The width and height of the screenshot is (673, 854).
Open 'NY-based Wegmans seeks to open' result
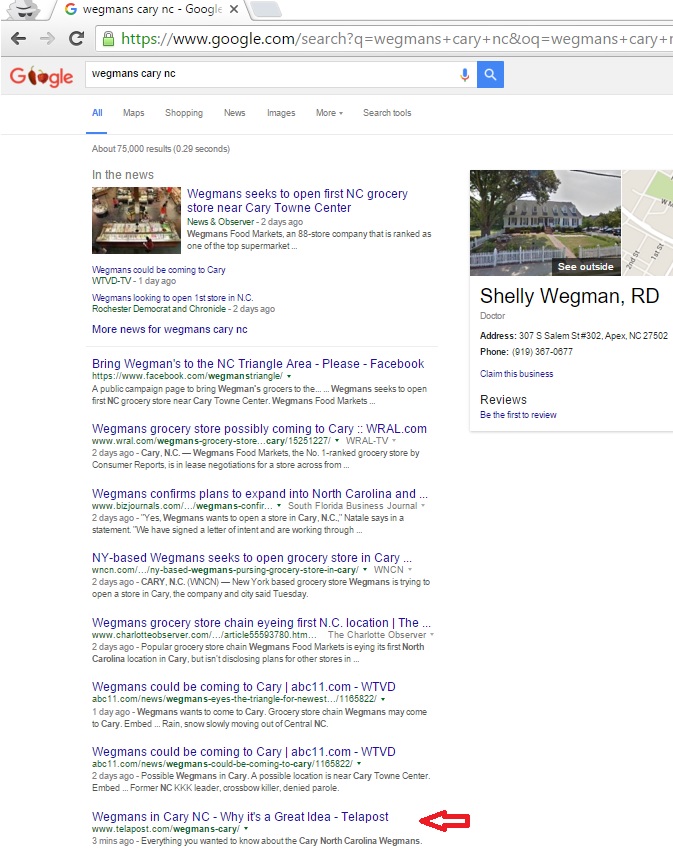252,558
